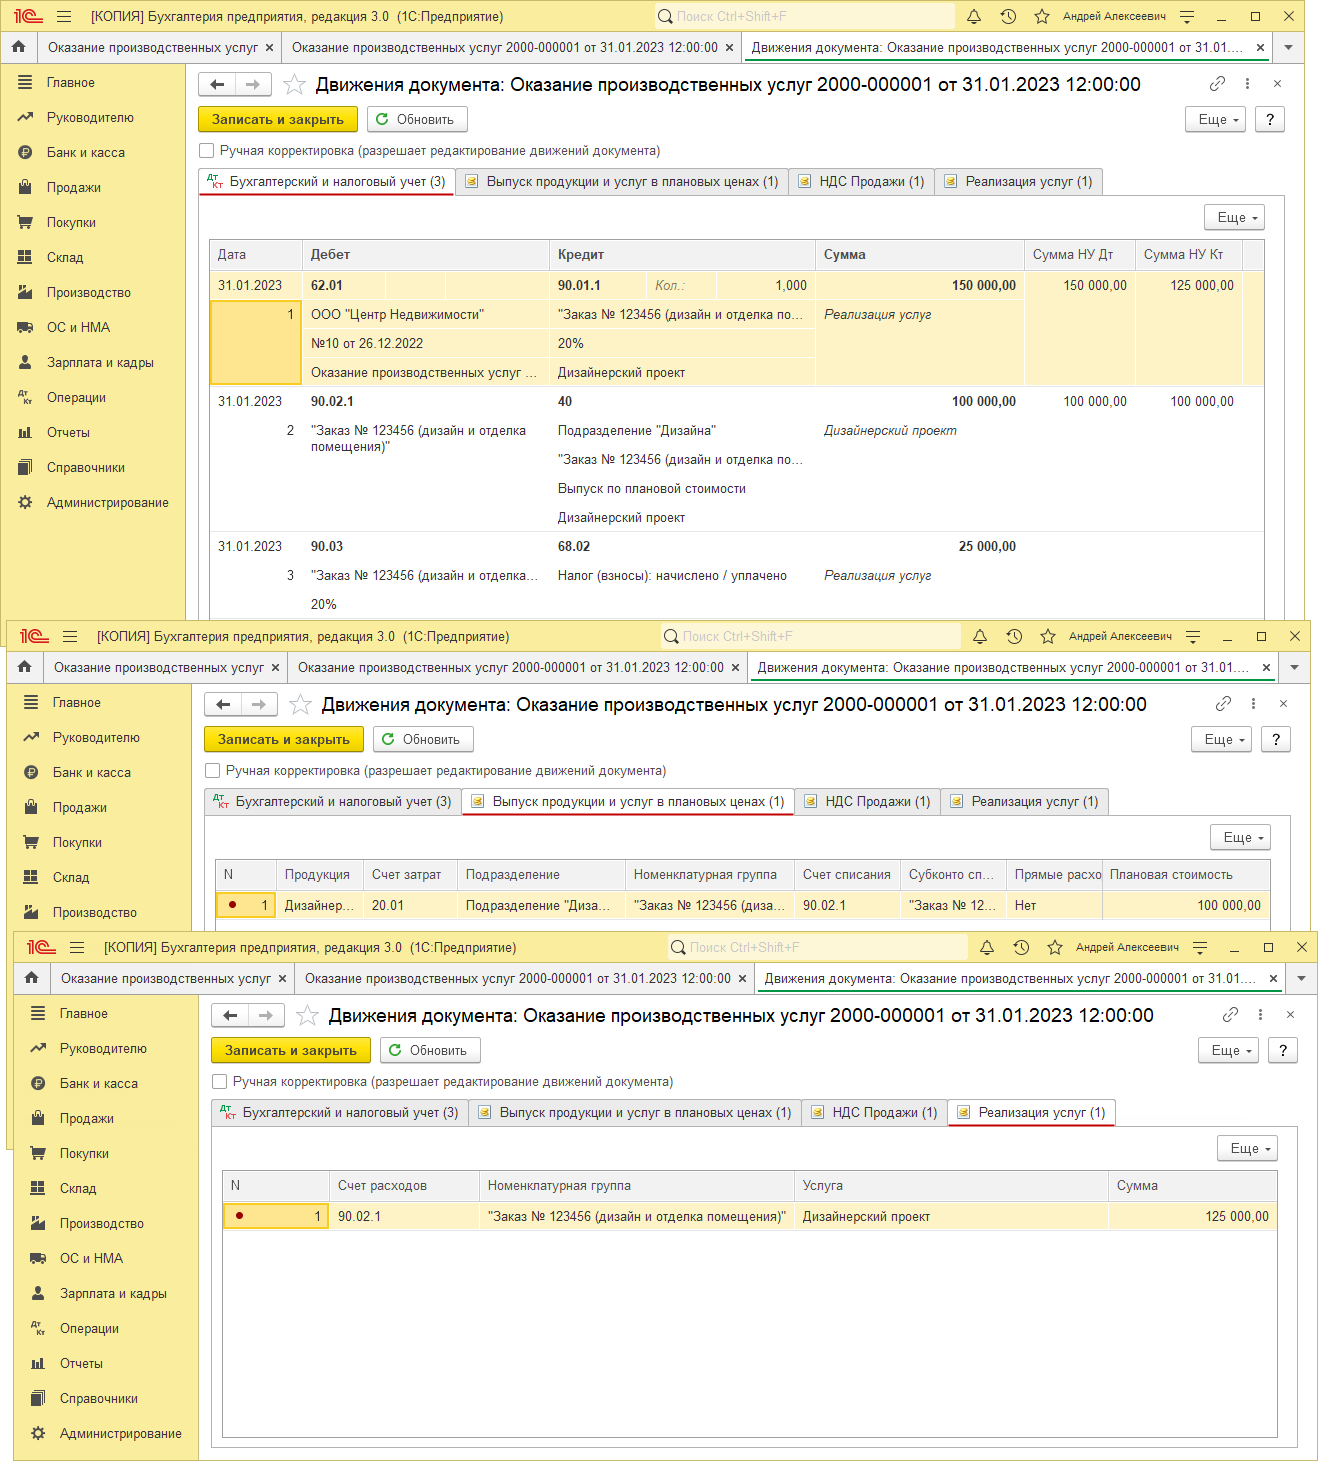Screen dimensions: 1320x1463
Task: Expand Еще dropdown beside help in bottom window
Action: pos(1229,1050)
